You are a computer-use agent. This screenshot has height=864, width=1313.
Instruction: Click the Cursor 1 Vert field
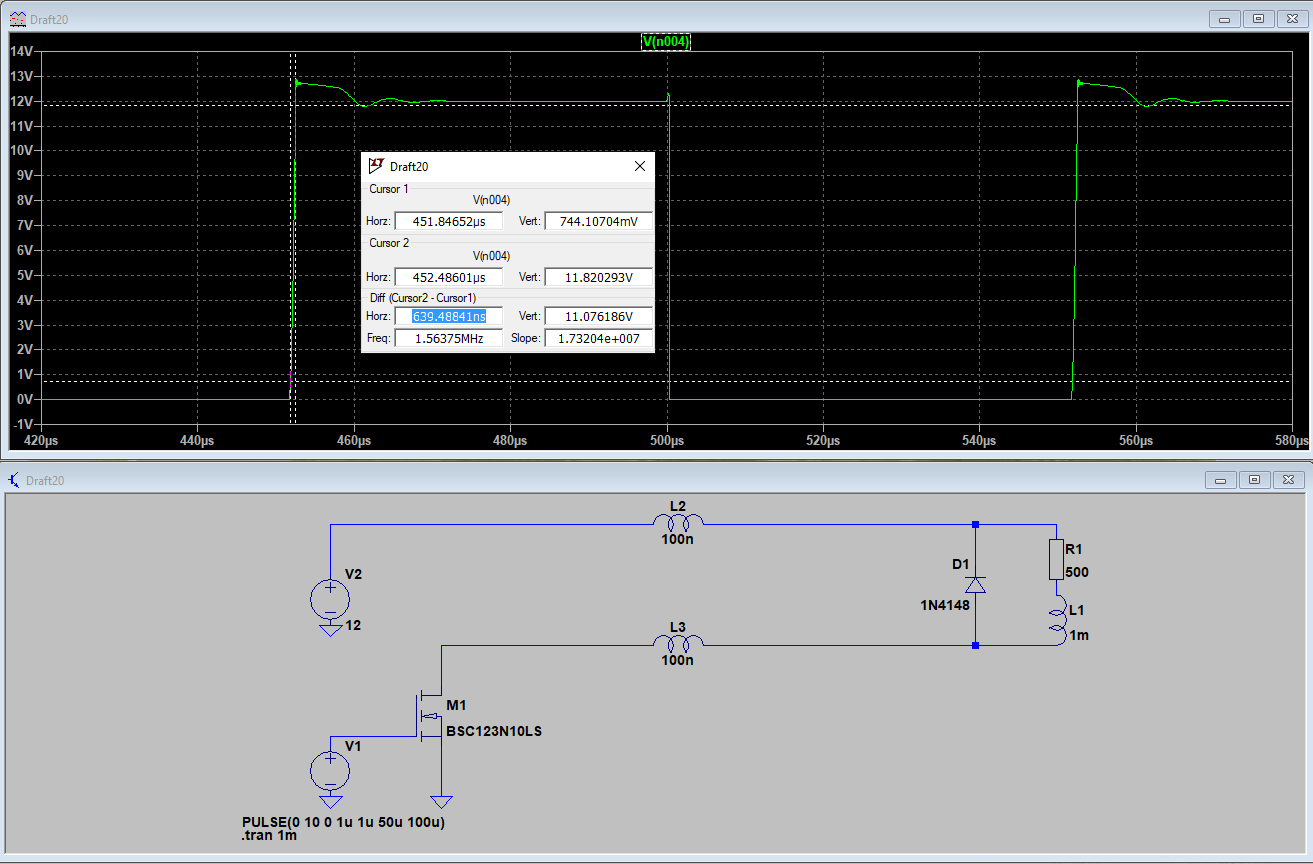point(598,221)
